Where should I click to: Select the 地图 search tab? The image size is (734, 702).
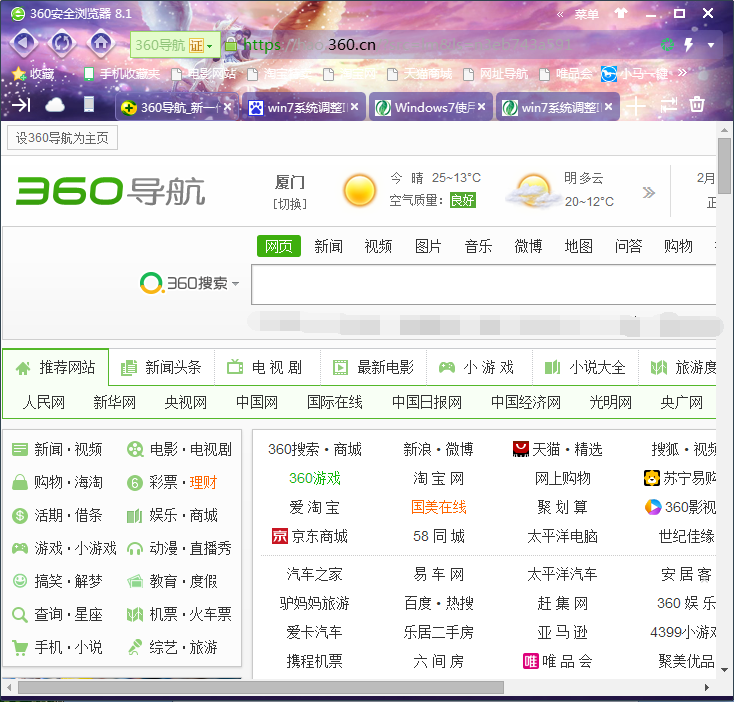tap(578, 246)
